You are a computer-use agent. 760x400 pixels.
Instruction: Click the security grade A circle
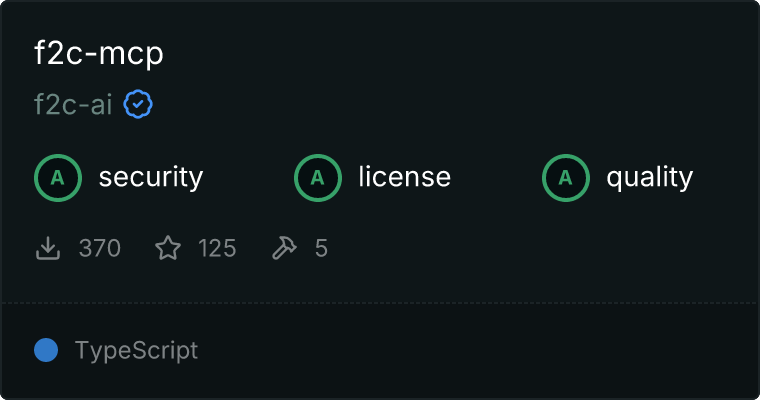tap(58, 178)
